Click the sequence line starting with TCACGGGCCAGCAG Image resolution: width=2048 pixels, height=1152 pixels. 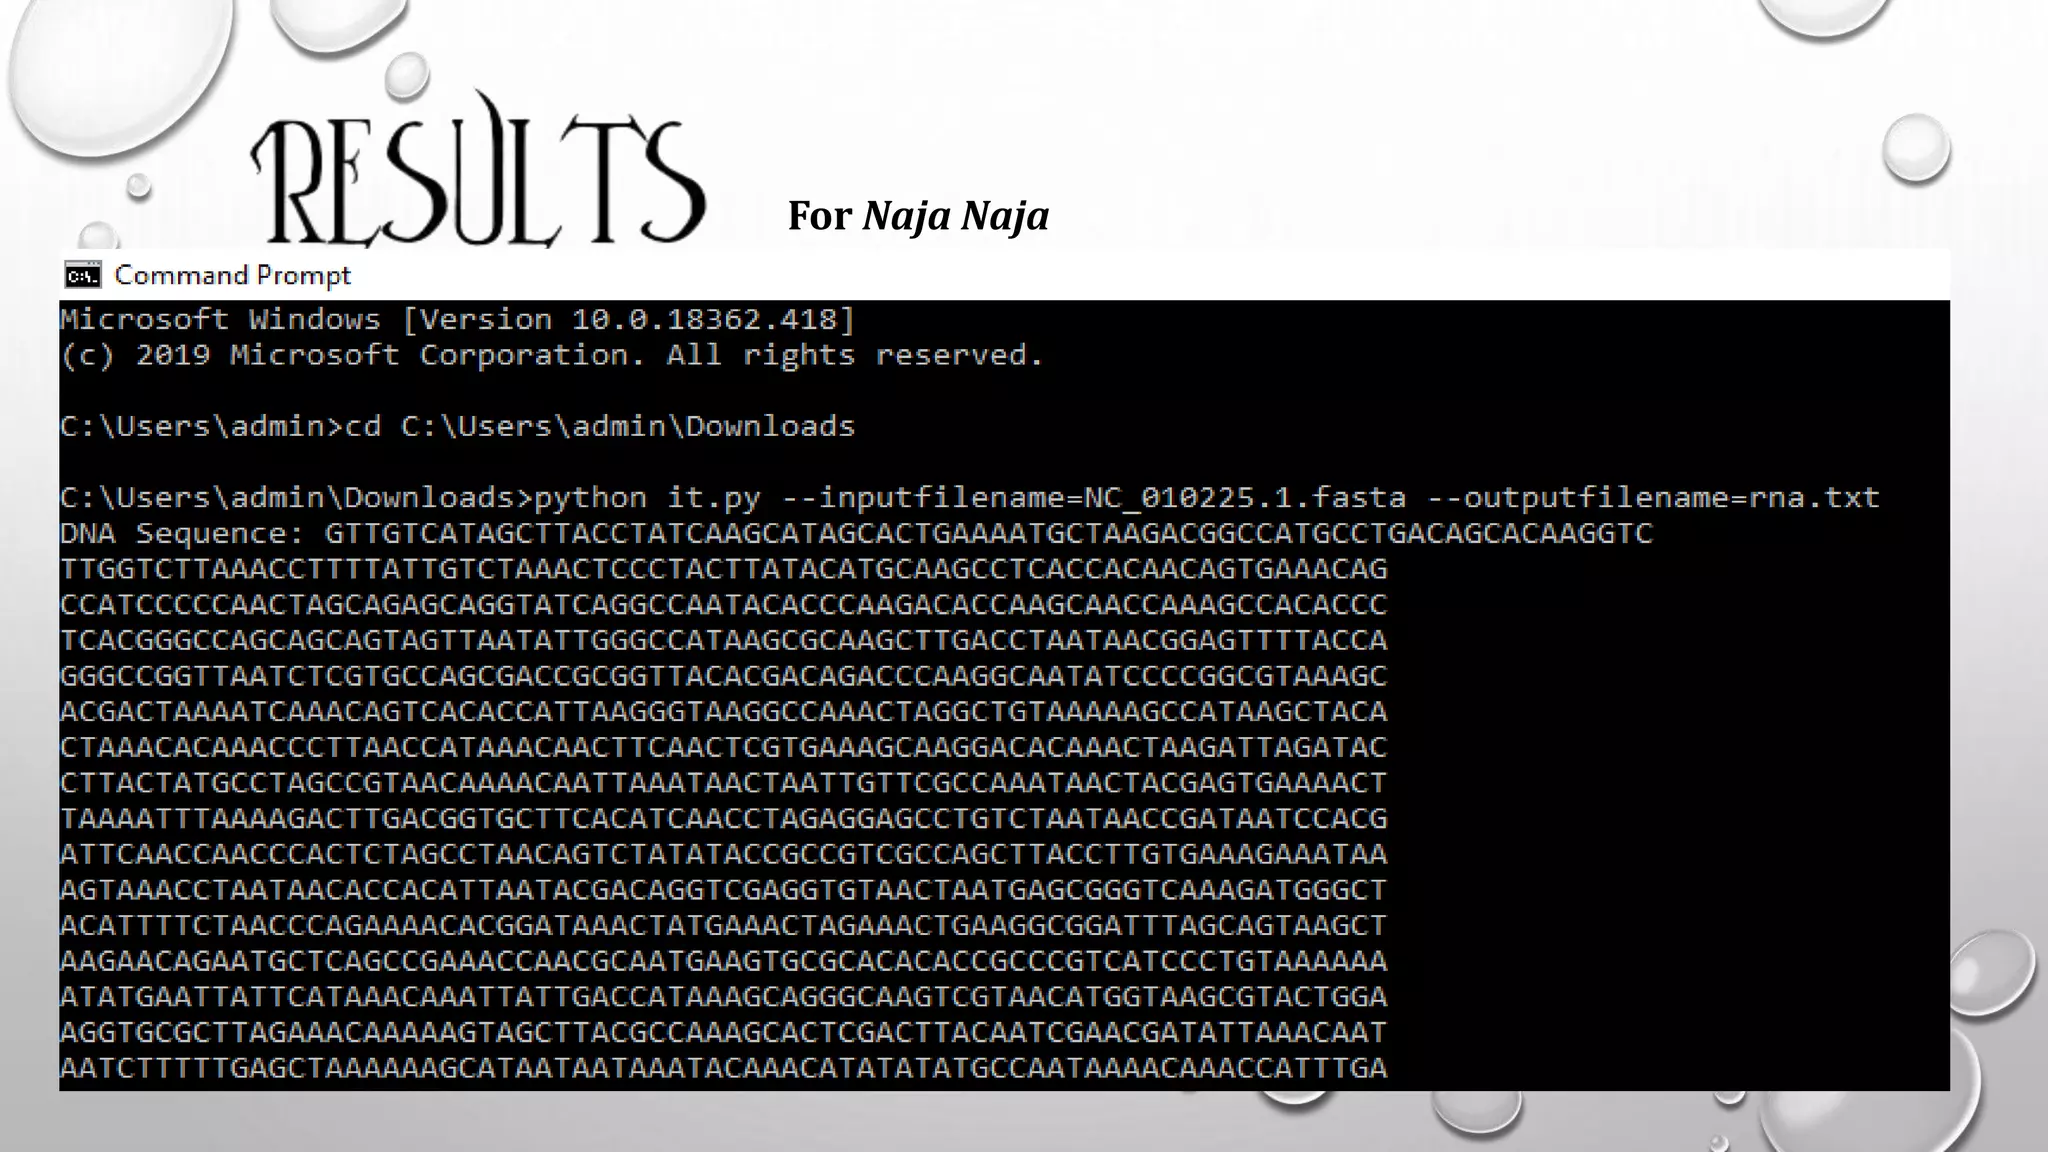point(724,641)
